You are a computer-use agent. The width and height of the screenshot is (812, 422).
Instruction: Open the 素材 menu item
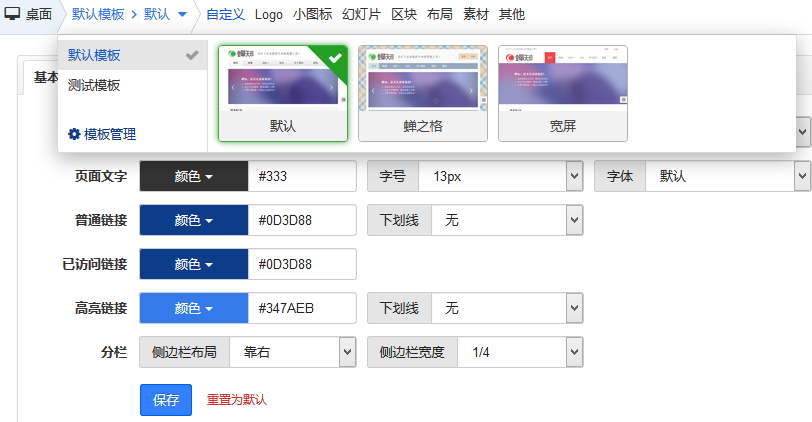click(x=476, y=14)
